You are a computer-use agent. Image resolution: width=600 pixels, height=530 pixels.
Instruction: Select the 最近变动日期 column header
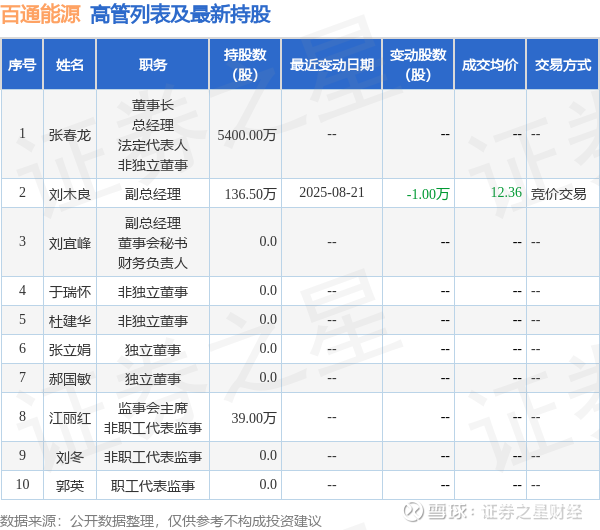coord(332,65)
